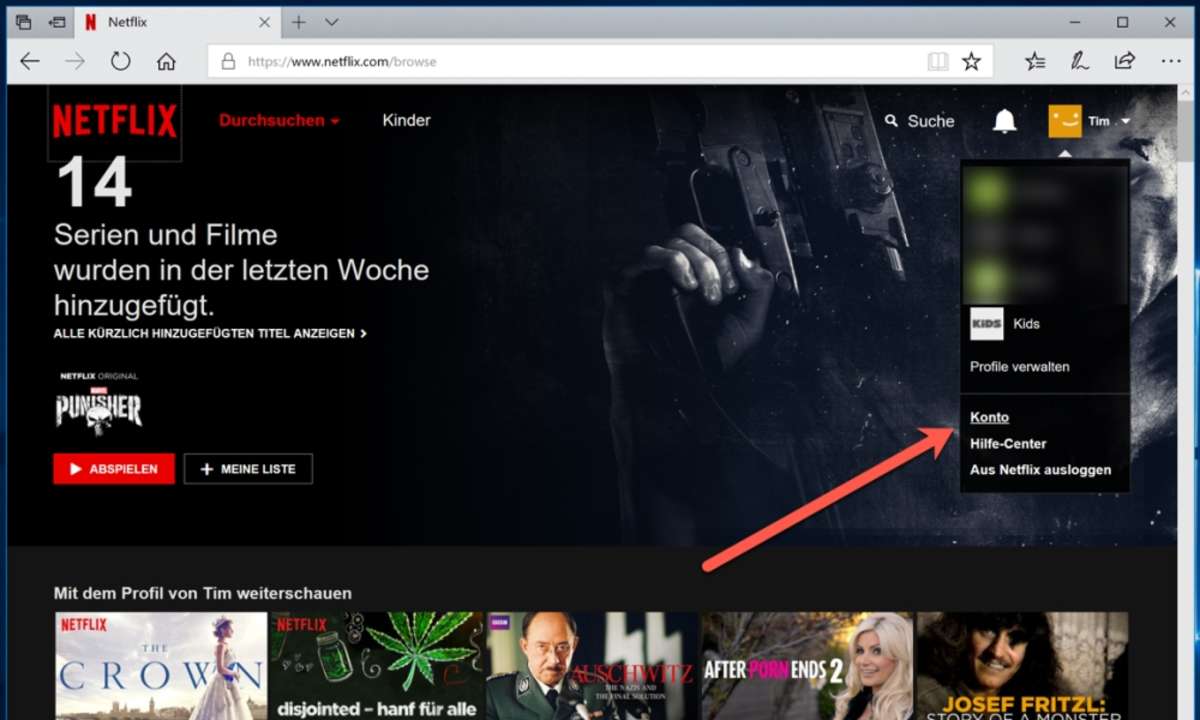
Task: Click the Netflix logo in the page header
Action: point(115,121)
